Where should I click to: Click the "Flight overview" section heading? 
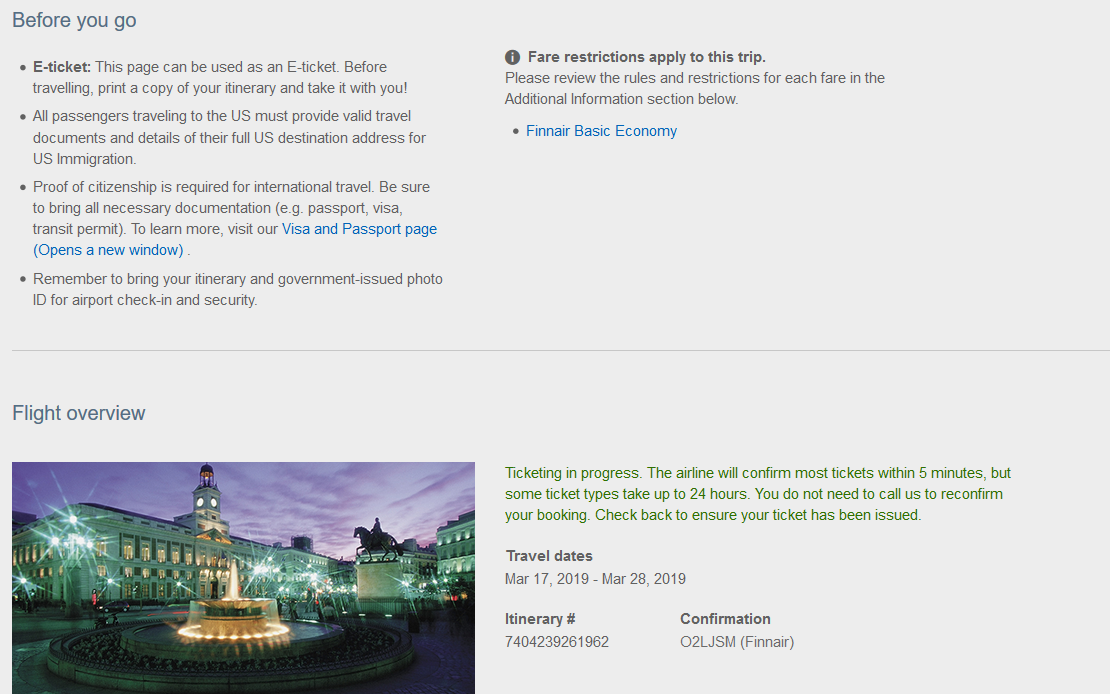[79, 413]
